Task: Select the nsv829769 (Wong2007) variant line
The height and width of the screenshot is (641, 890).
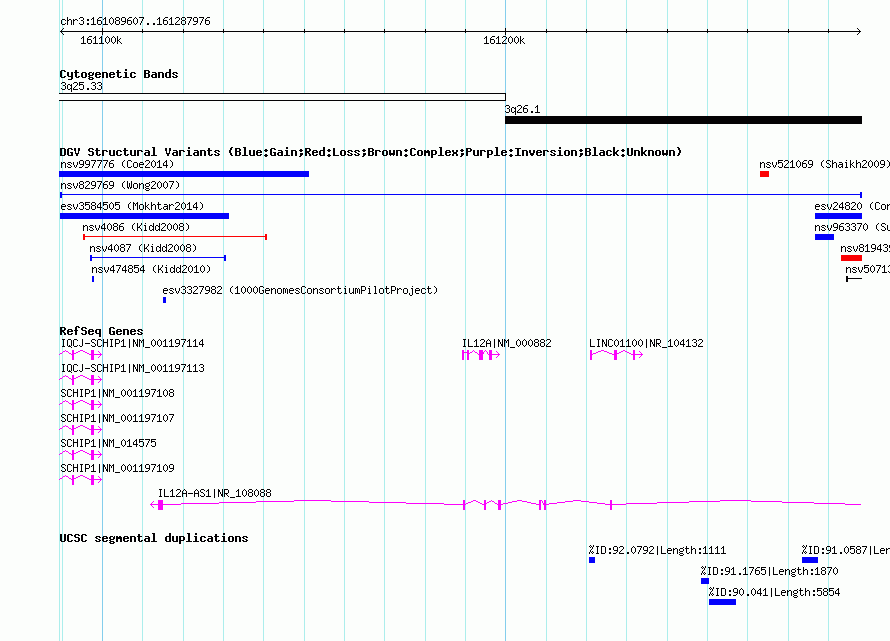Action: tap(460, 195)
